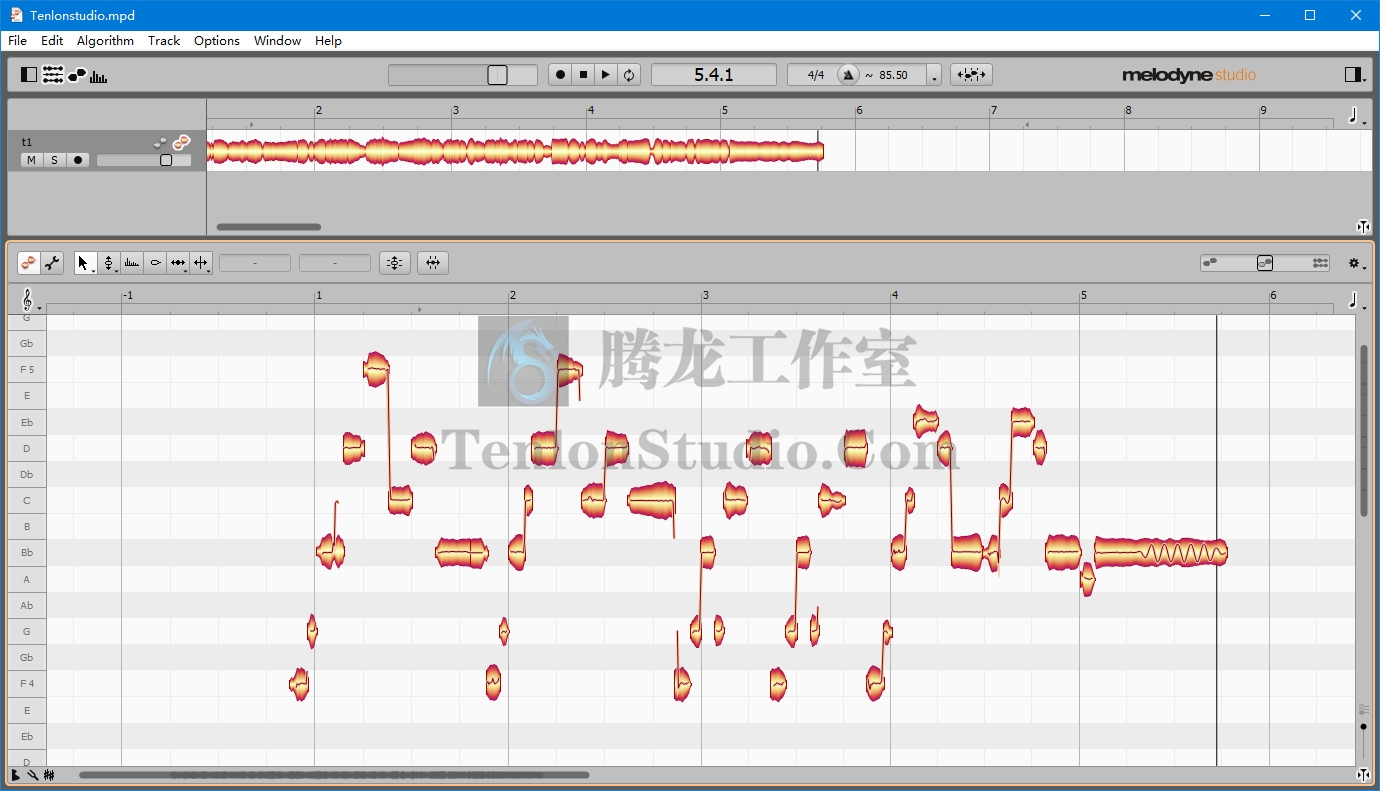Screen dimensions: 1380x791
Task: Toggle t1 reference blob icon
Action: pos(160,143)
